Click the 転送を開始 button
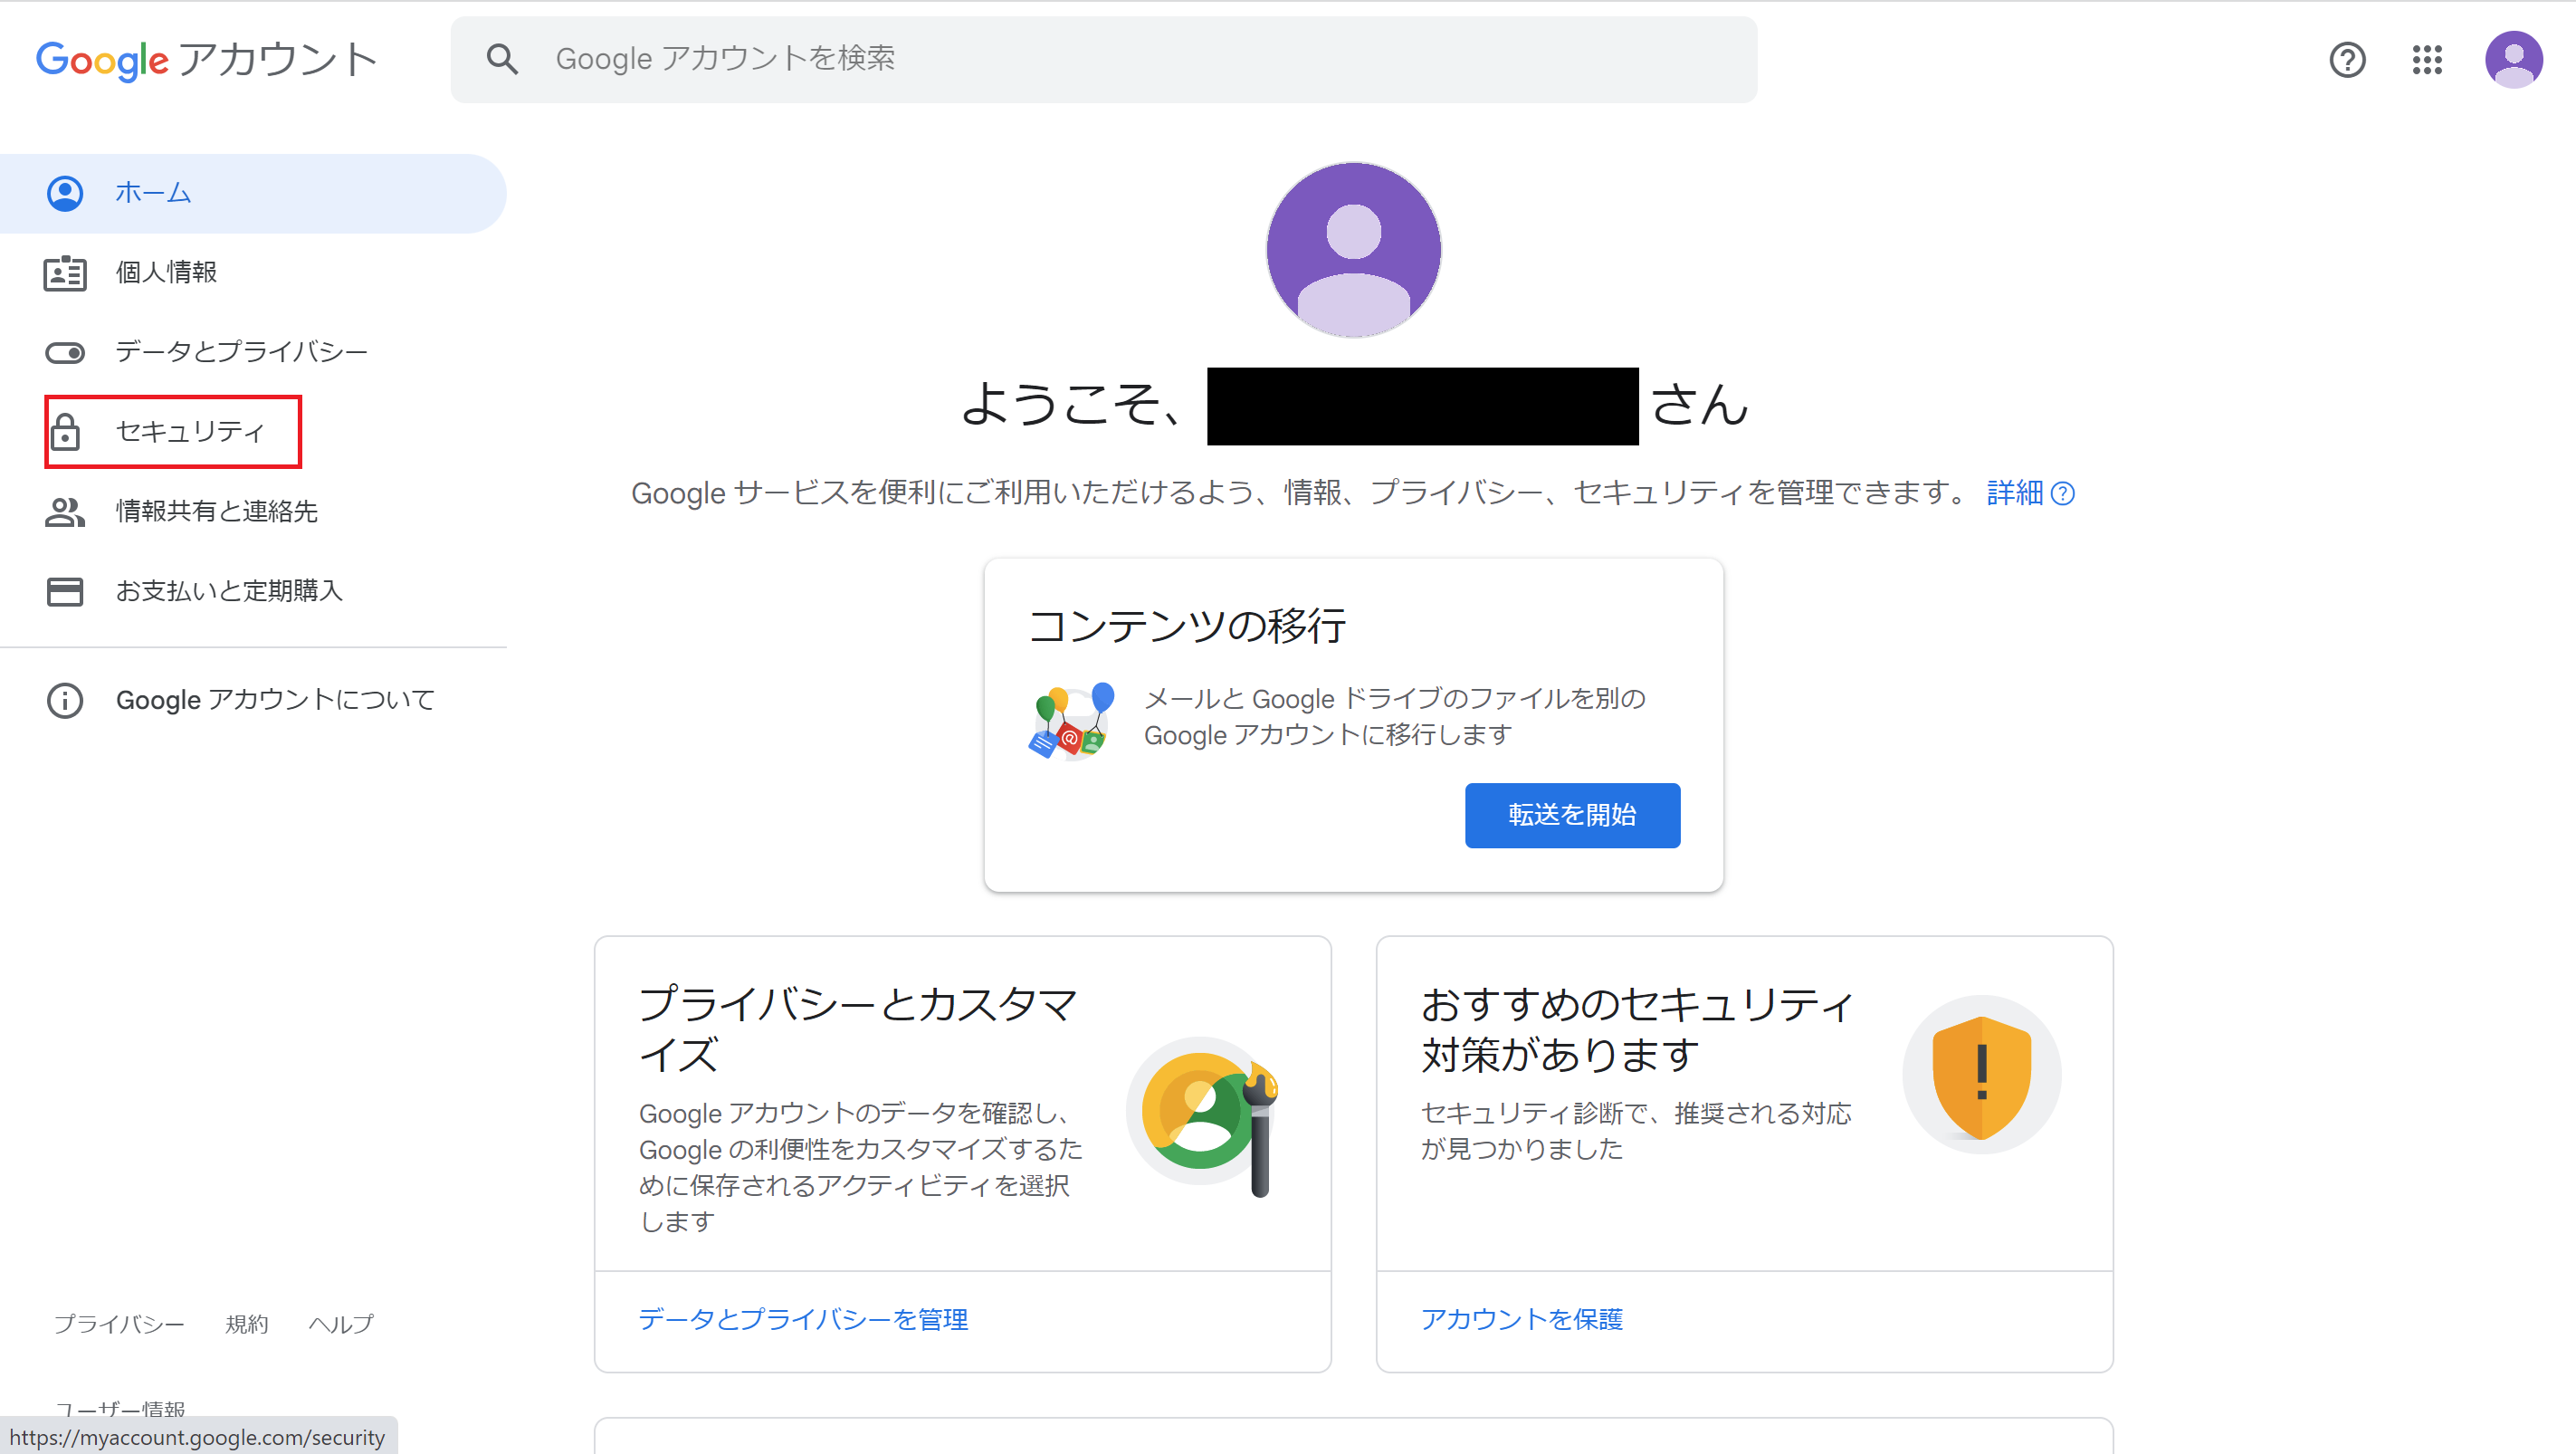Screen dimensions: 2576x1454 click(x=1572, y=815)
